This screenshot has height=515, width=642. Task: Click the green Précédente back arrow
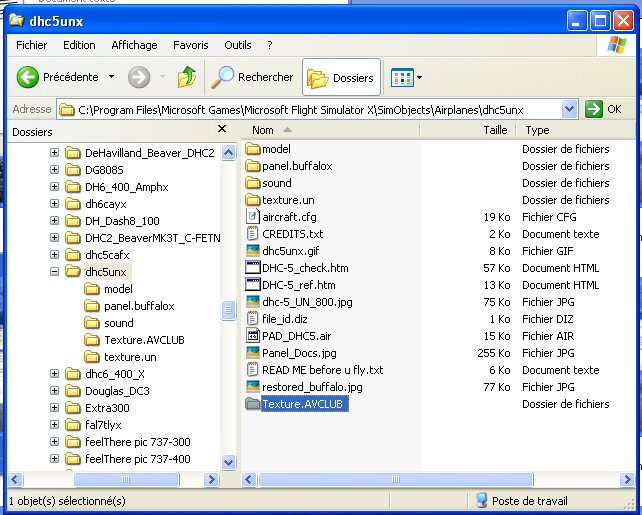tap(27, 77)
